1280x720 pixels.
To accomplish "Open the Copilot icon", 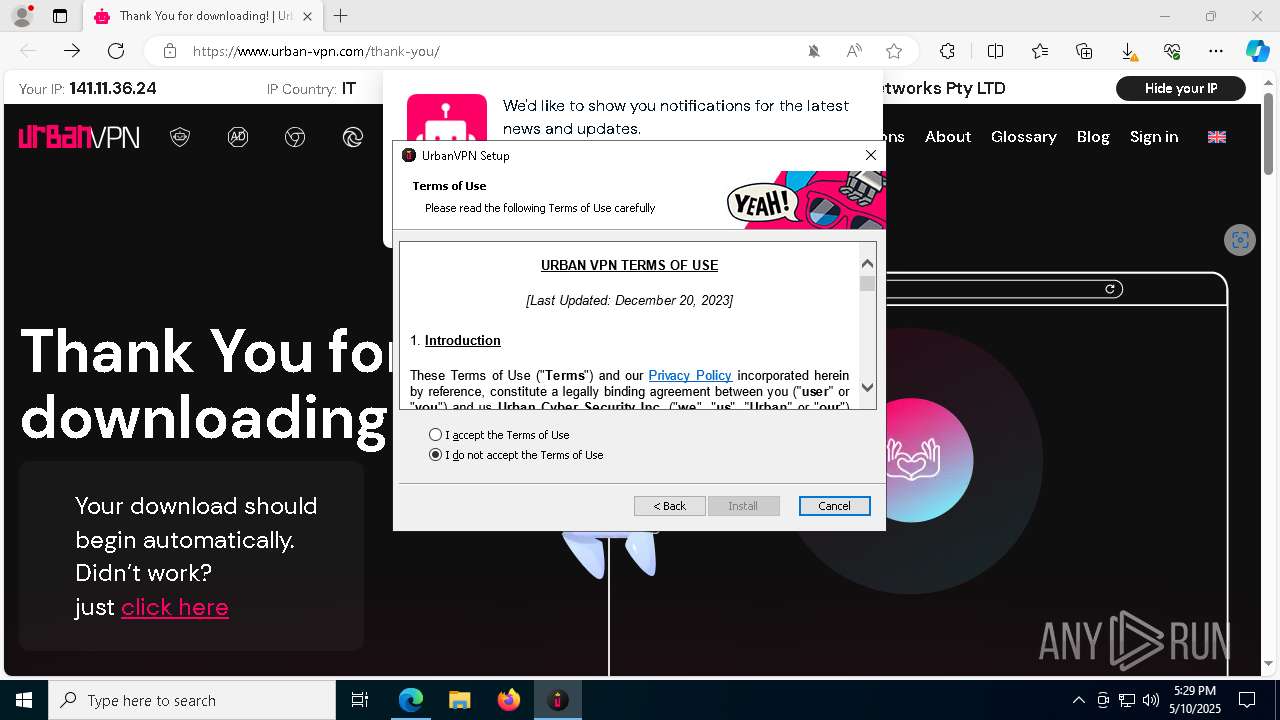I will [x=1257, y=51].
